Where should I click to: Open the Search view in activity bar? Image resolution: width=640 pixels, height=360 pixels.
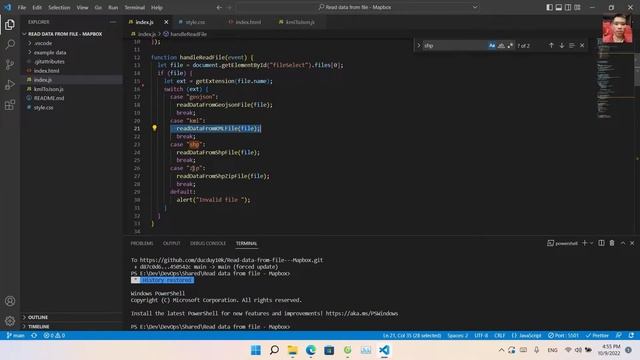pyautogui.click(x=10, y=44)
